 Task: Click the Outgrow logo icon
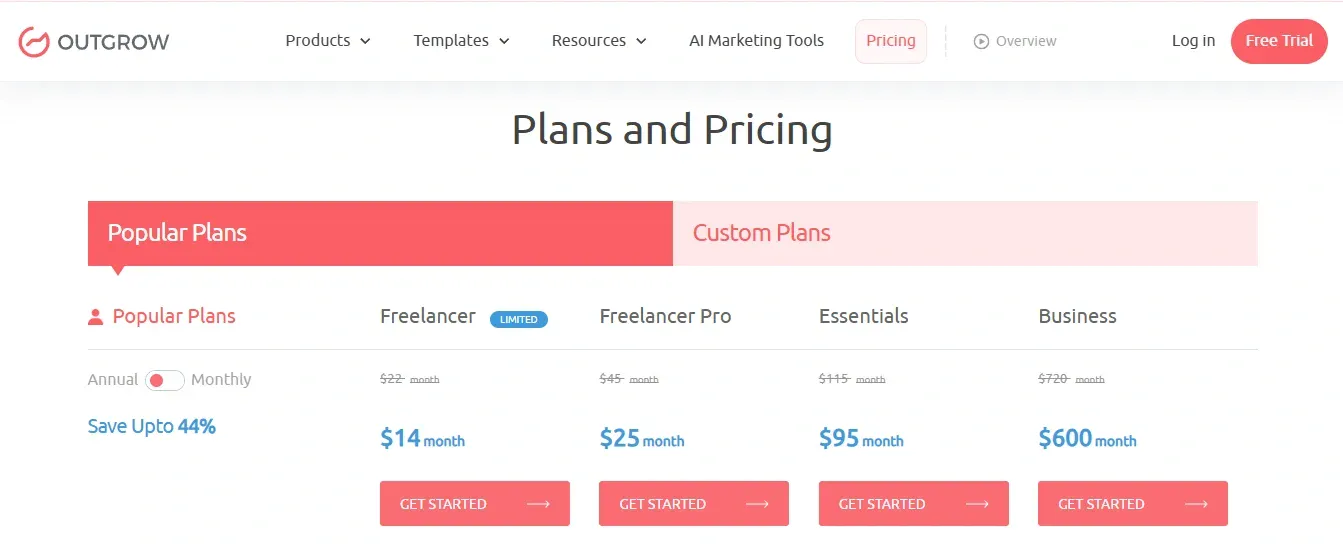(34, 42)
